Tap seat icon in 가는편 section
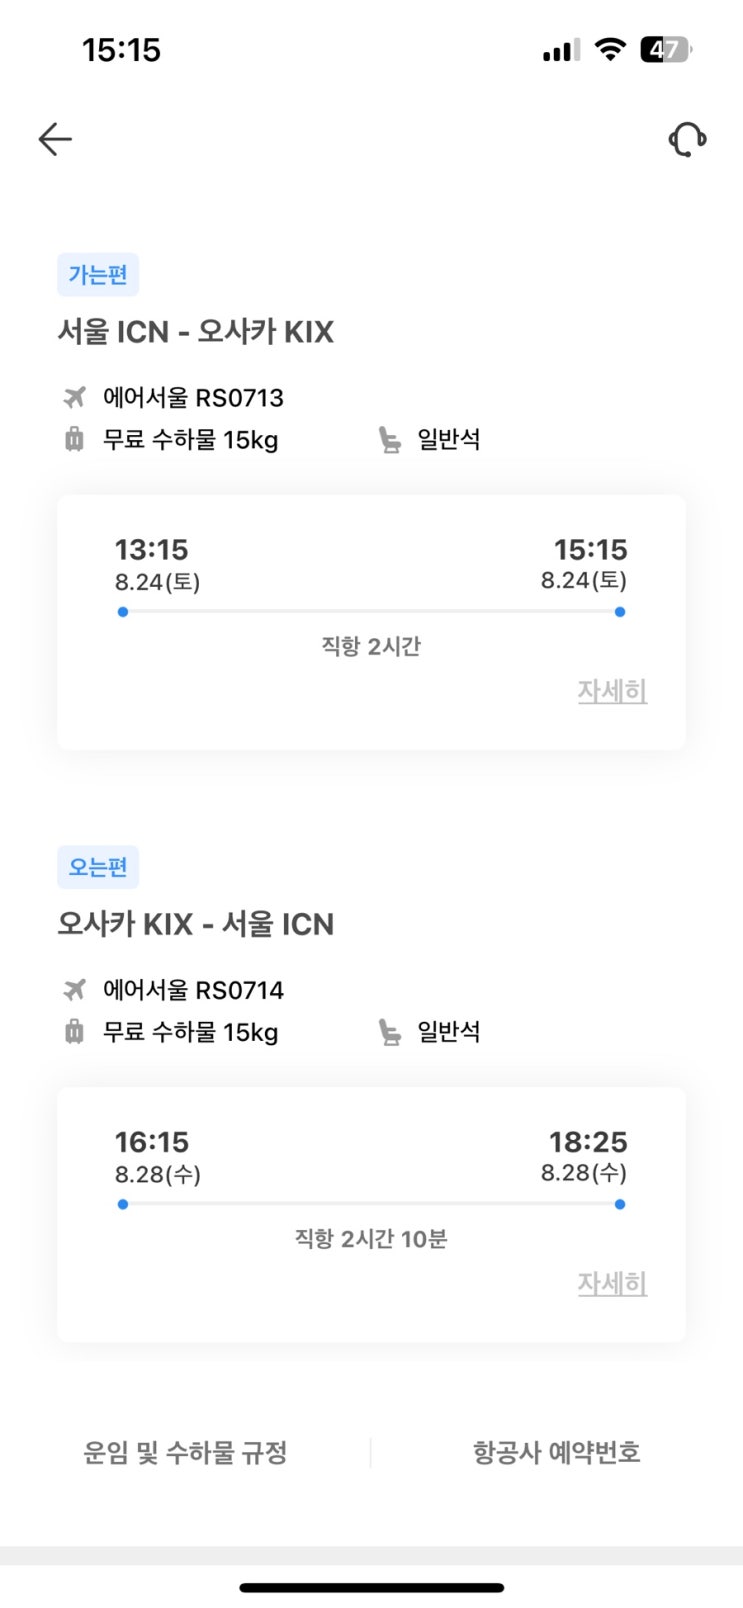This screenshot has width=743, height=1608. (x=389, y=439)
